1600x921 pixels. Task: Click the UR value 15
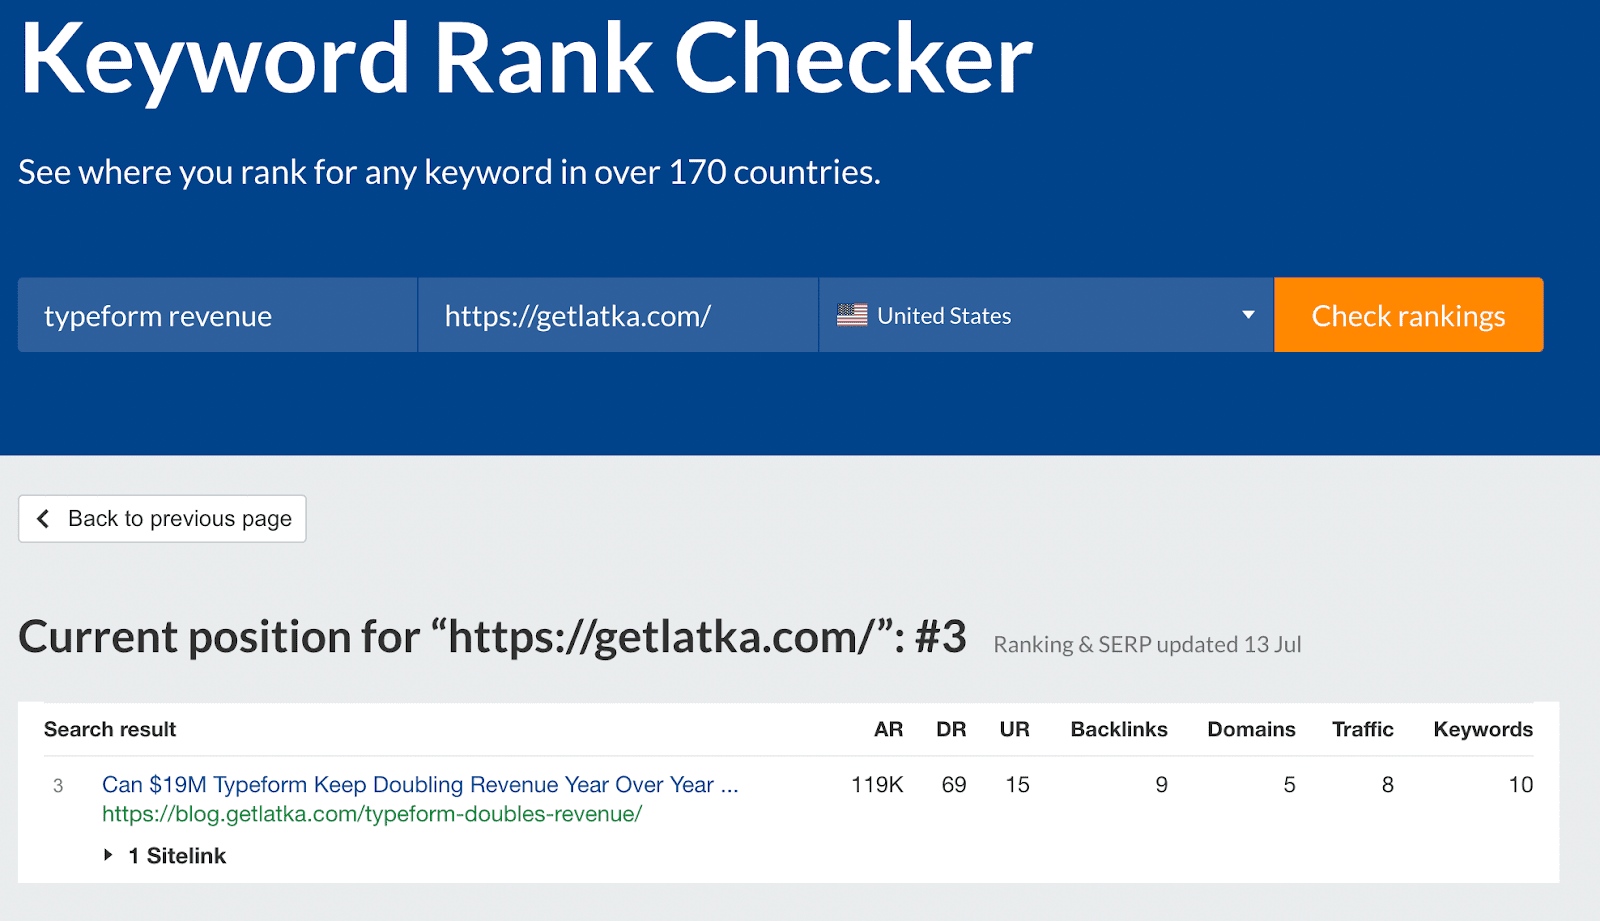(x=1017, y=785)
